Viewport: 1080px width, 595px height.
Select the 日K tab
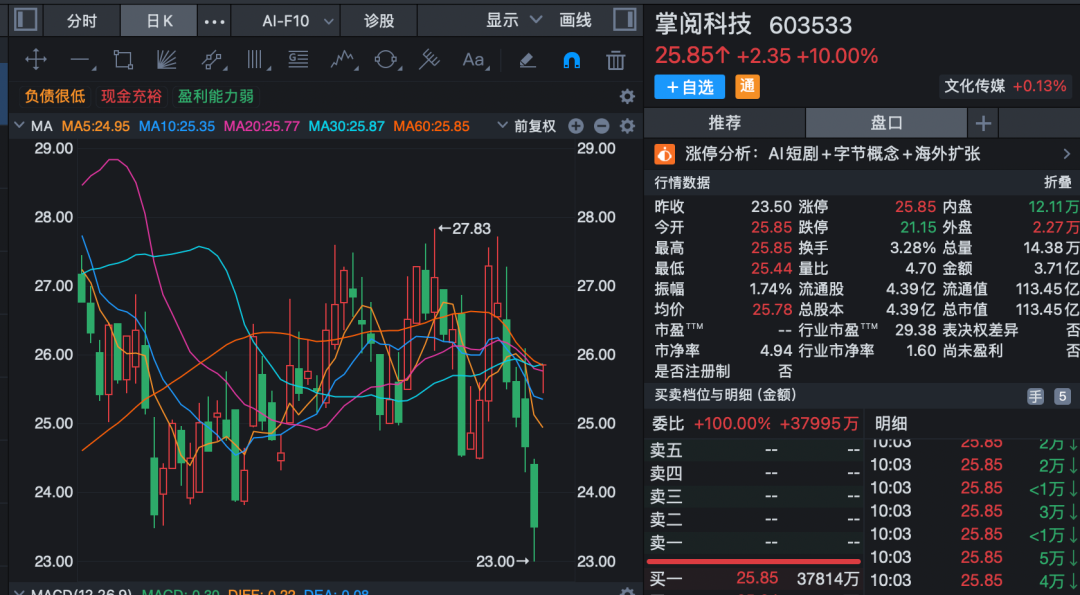tap(159, 21)
